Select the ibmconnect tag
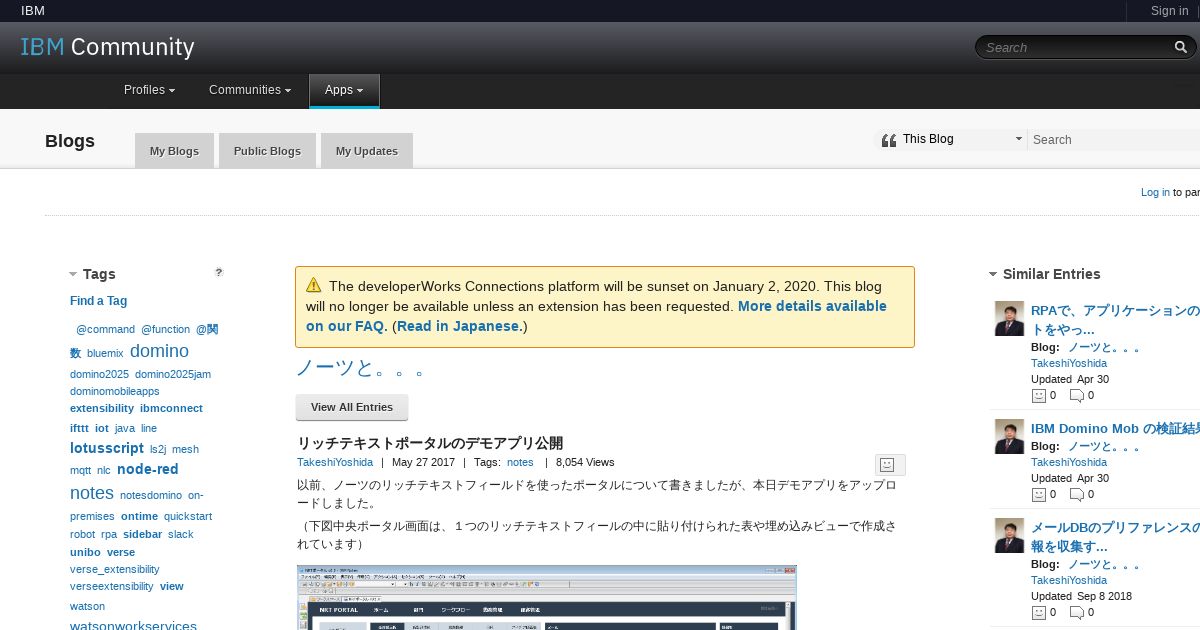Screen dimensions: 1200x630 click(171, 408)
